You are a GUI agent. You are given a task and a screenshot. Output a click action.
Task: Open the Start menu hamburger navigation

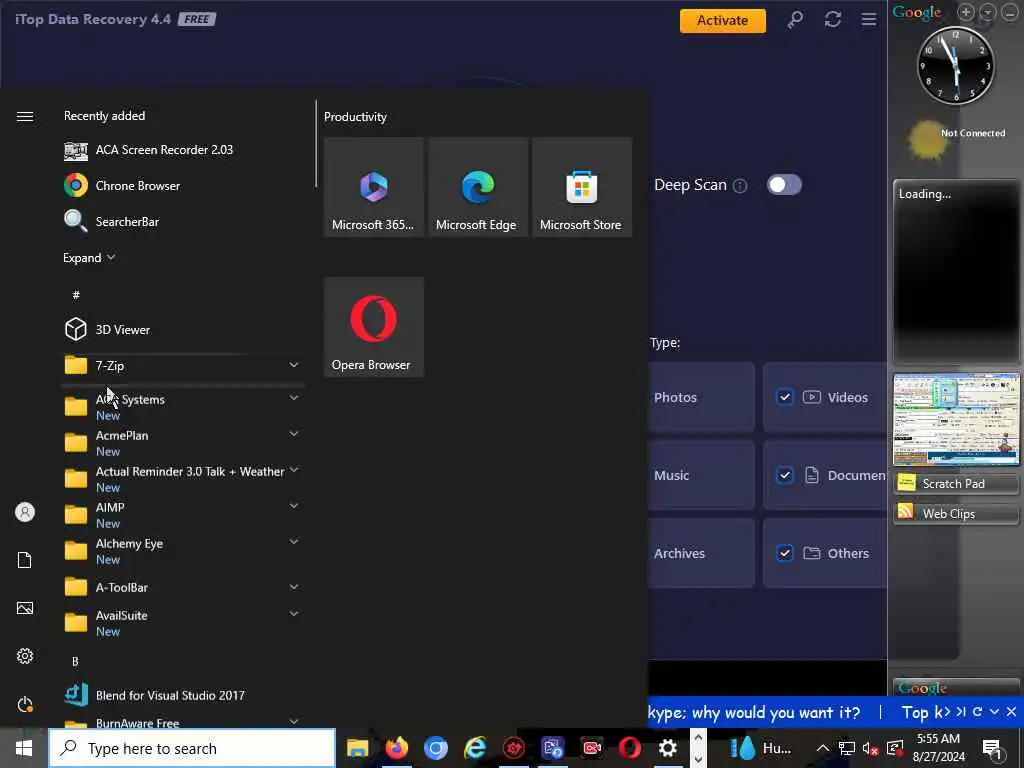tap(25, 116)
